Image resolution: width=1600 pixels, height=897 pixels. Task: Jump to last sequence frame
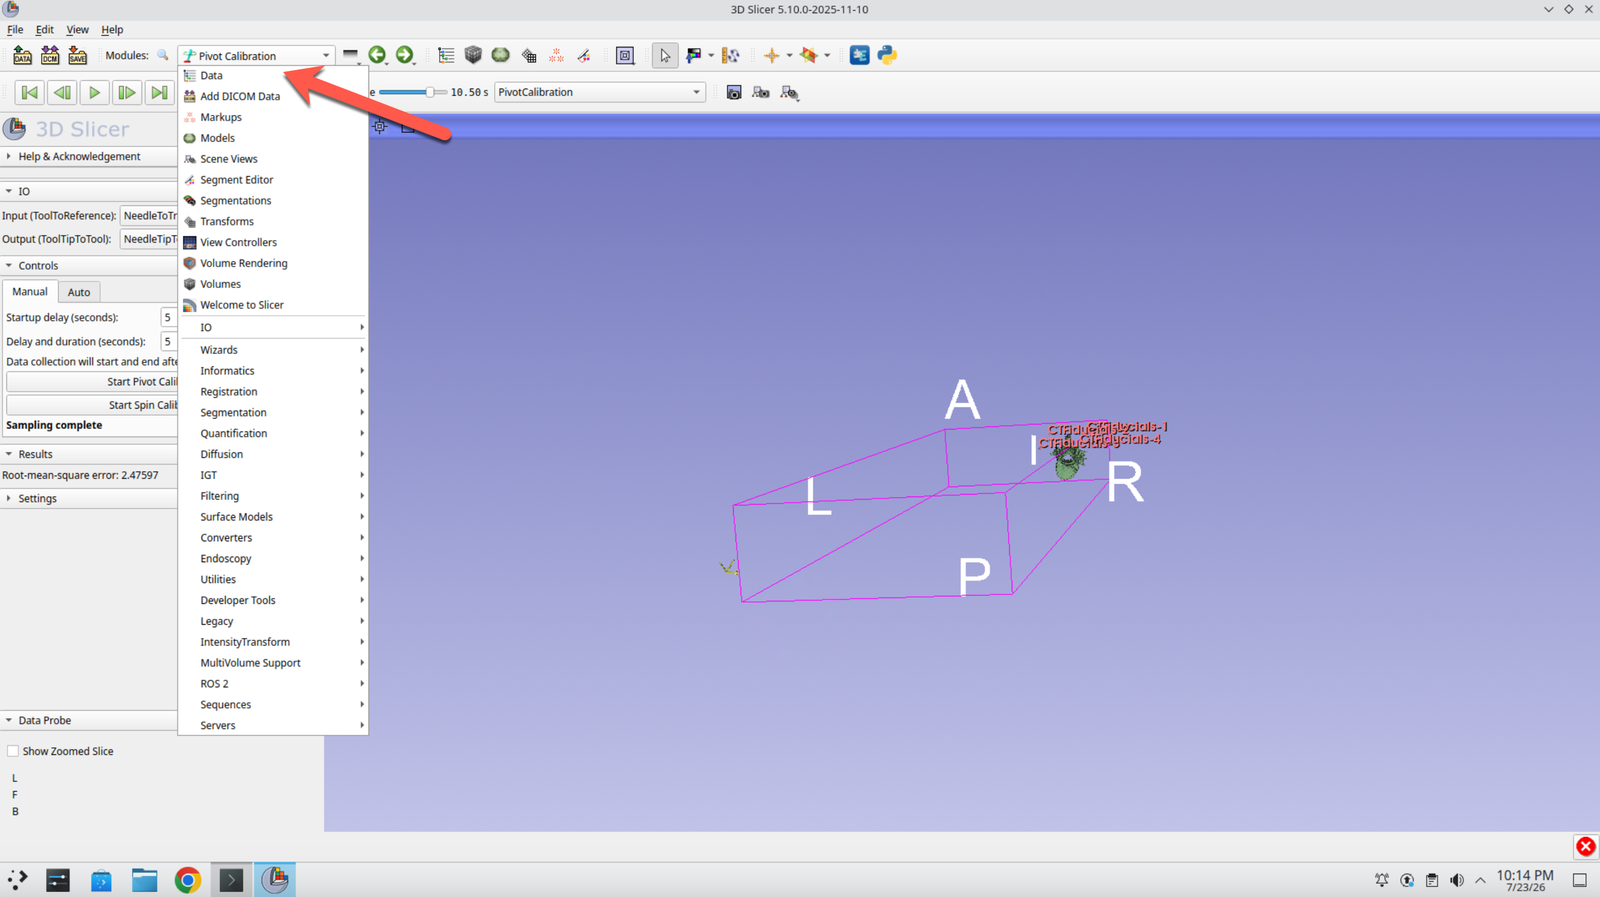(158, 93)
